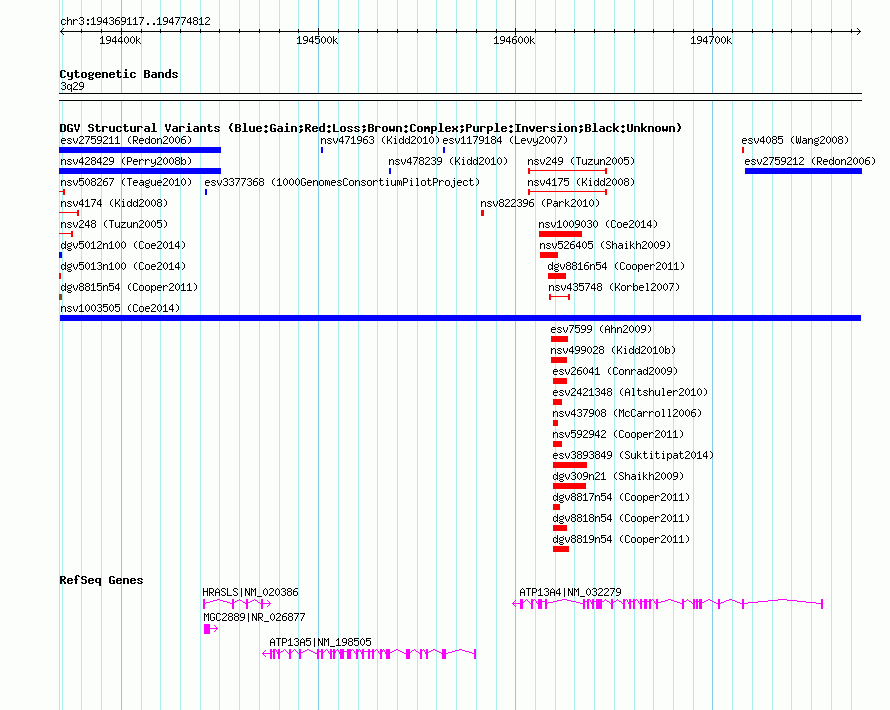Open HRASLS|NM_020386 gene label
The height and width of the screenshot is (710, 890).
(x=250, y=592)
